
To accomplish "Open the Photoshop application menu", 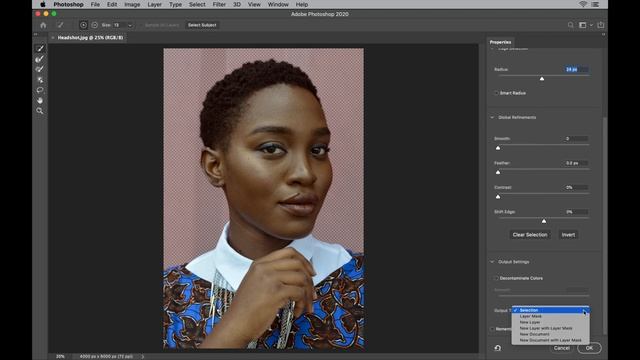I will click(x=68, y=4).
